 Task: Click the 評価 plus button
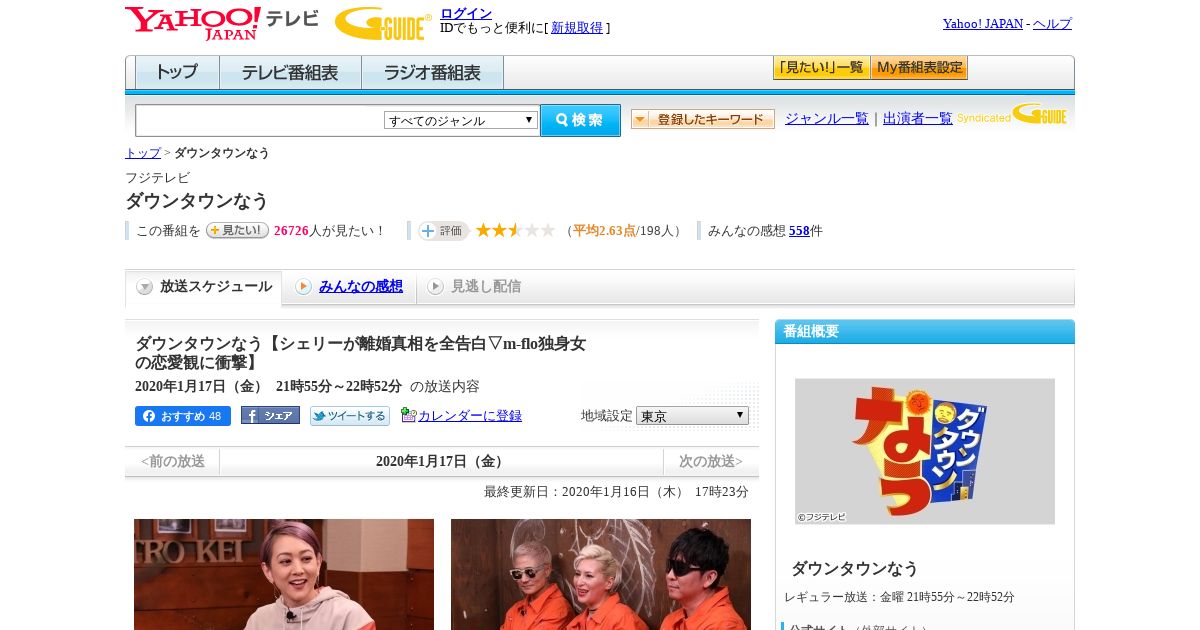[443, 231]
